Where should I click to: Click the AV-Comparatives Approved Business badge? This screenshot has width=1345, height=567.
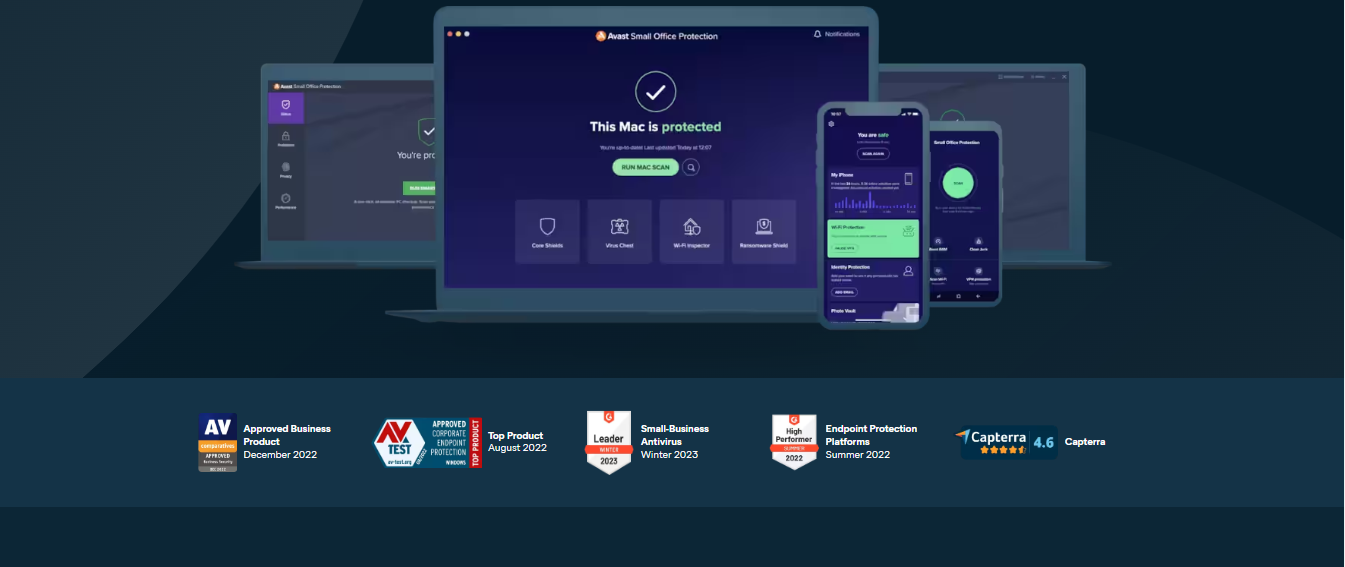tap(217, 442)
